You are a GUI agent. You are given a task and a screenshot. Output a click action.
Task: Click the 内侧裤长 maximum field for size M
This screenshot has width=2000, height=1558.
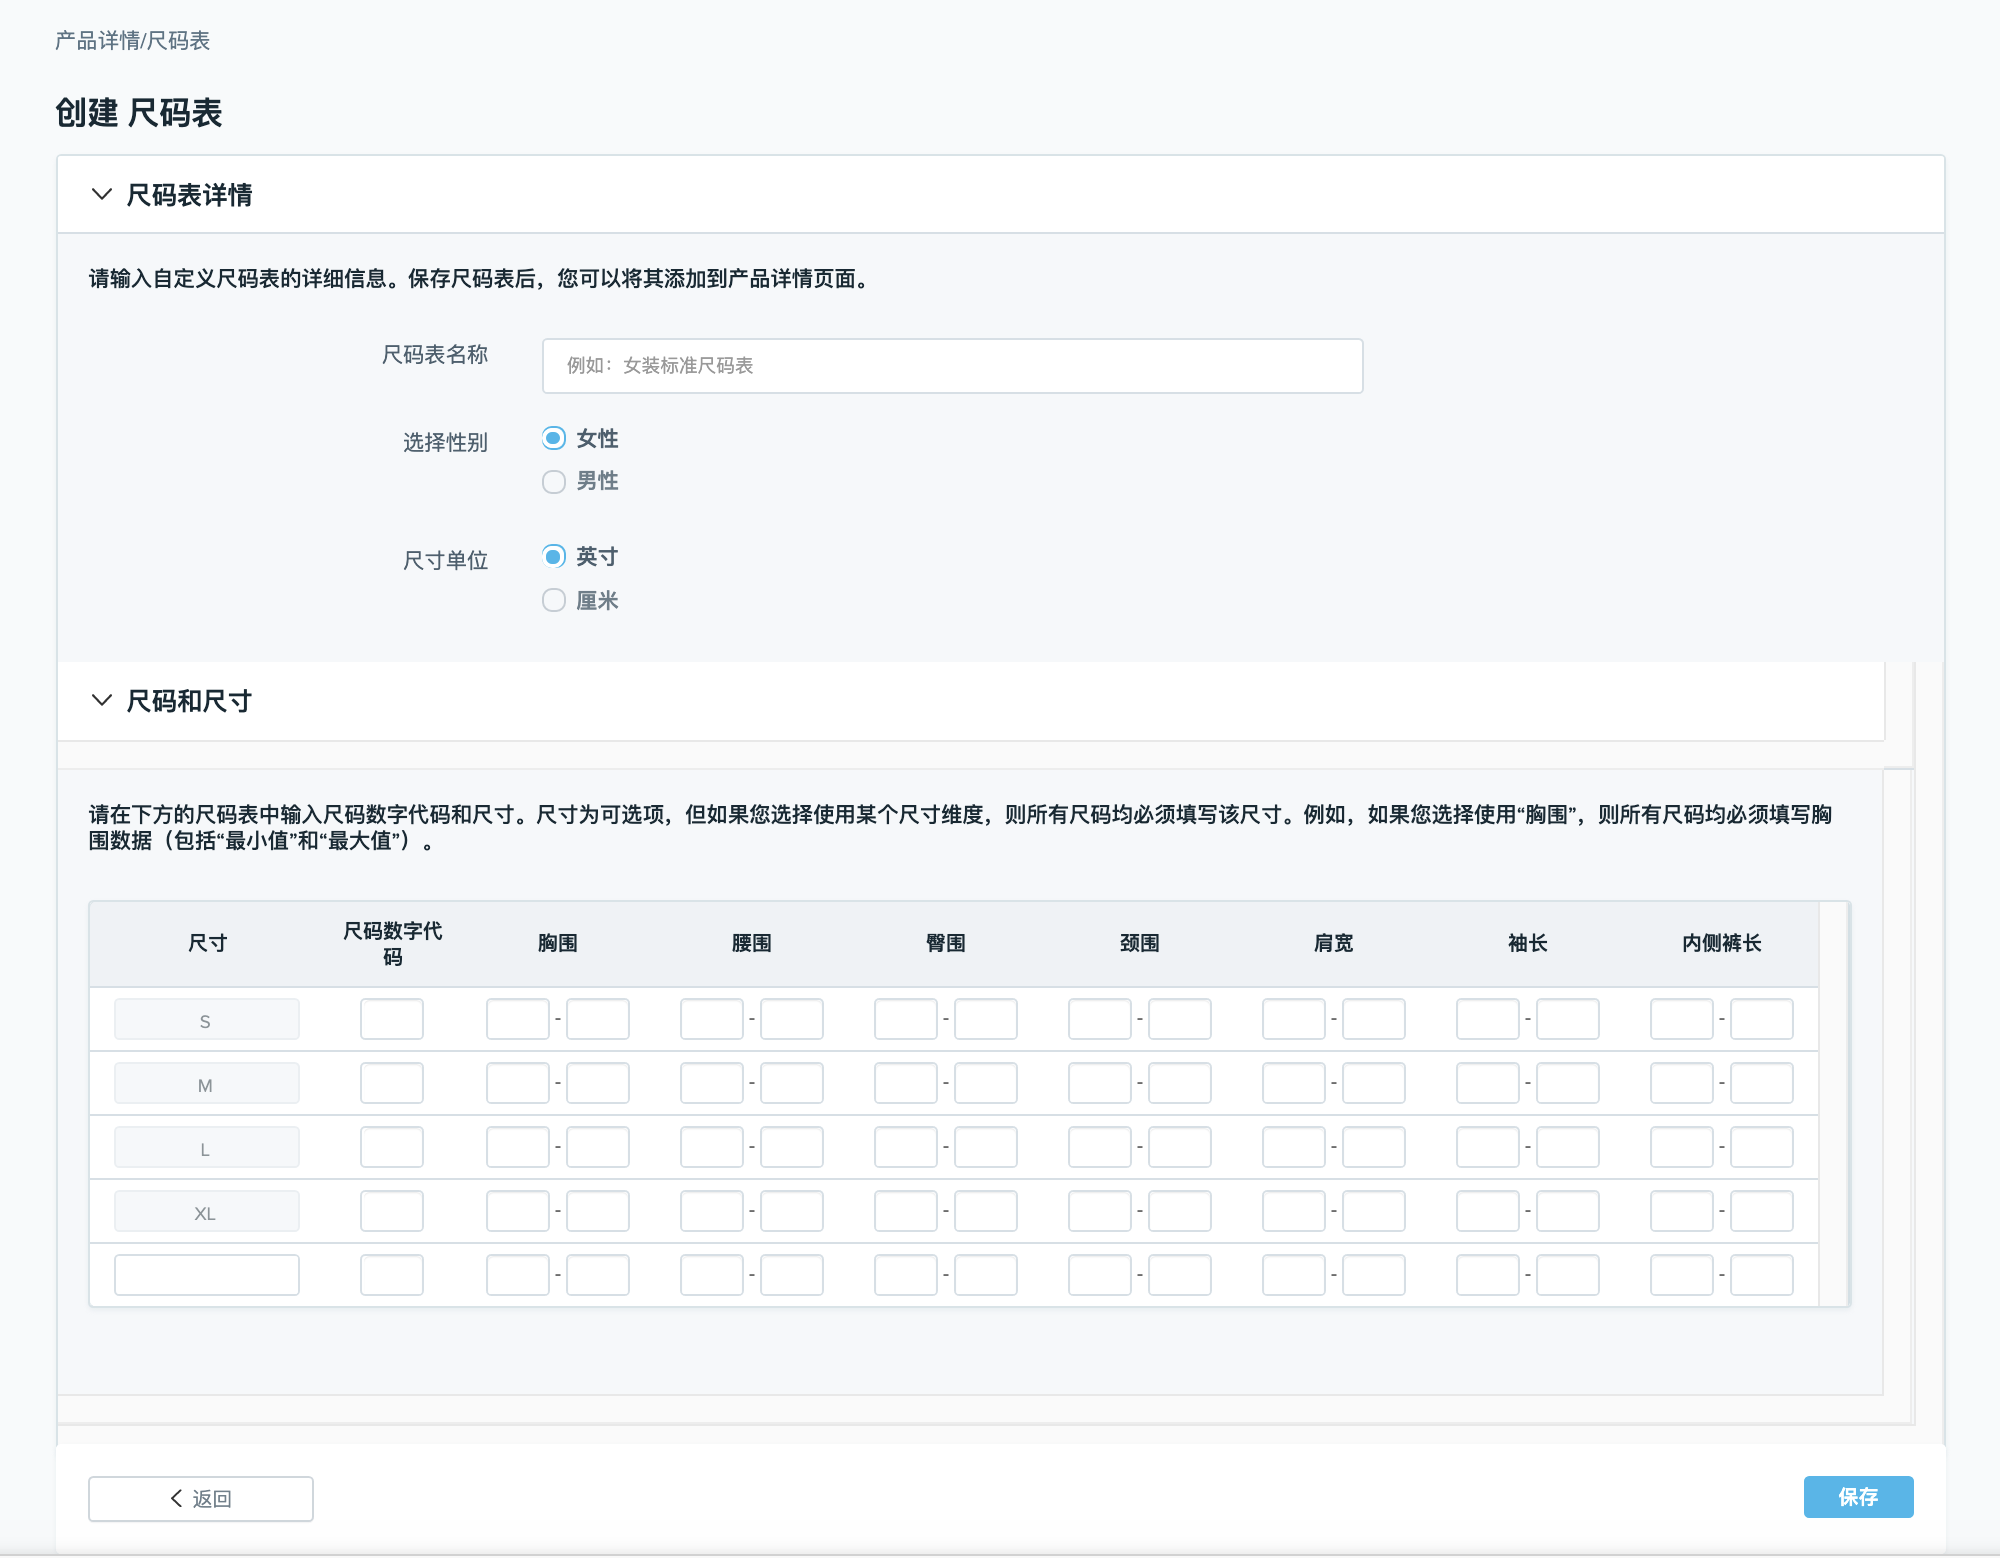(x=1761, y=1083)
